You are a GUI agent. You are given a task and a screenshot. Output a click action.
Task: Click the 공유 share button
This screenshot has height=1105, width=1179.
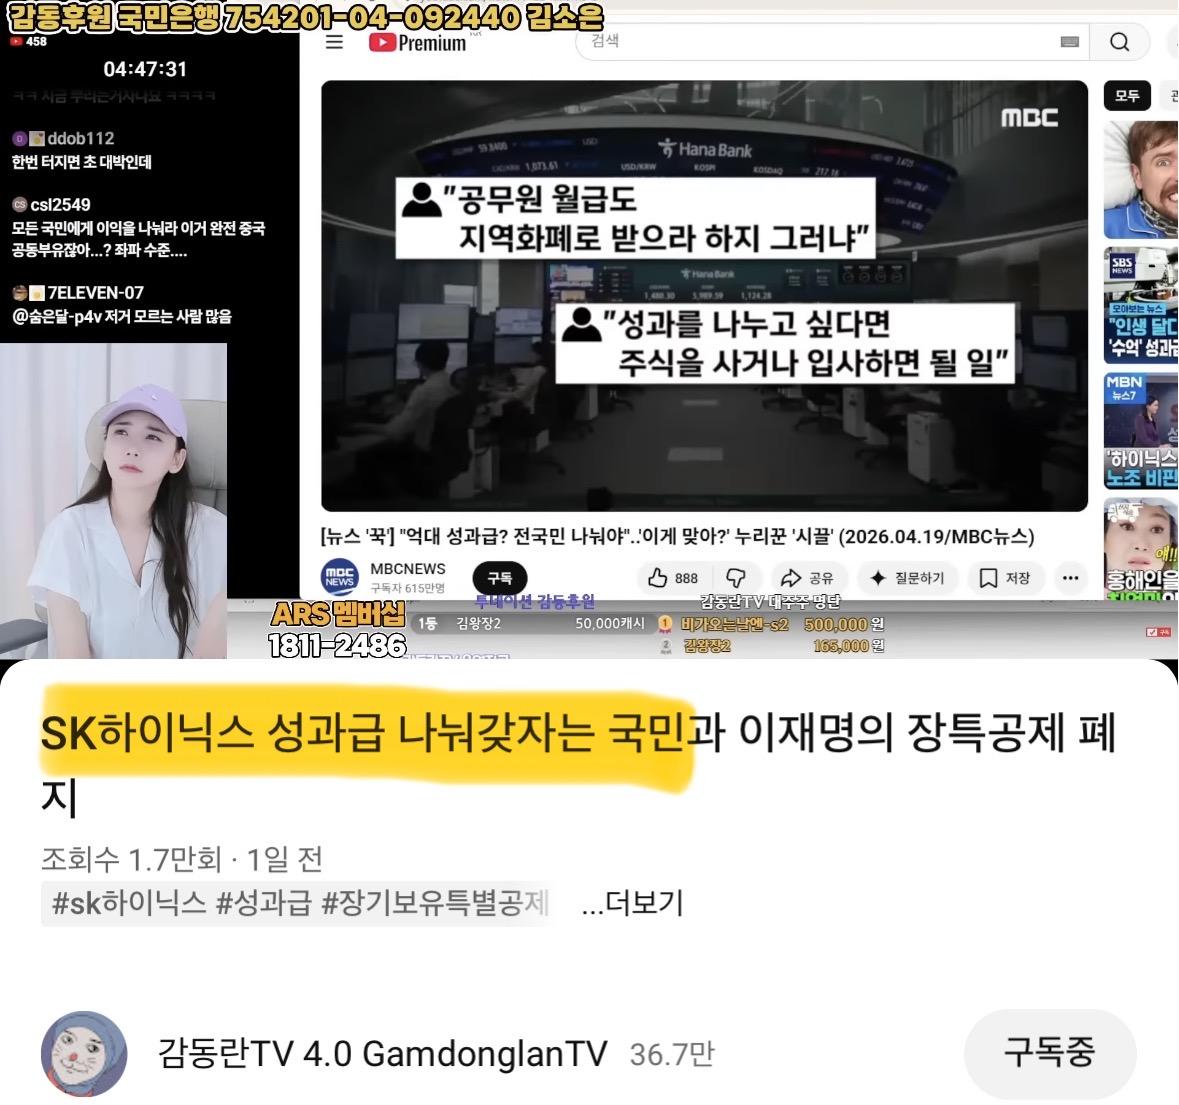808,578
